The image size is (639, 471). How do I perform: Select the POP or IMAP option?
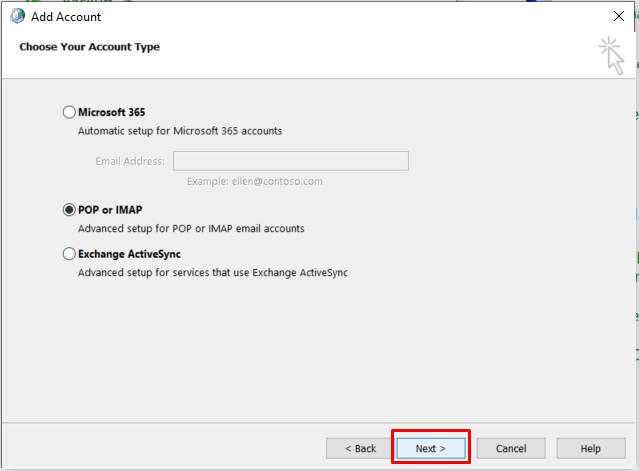(x=69, y=210)
